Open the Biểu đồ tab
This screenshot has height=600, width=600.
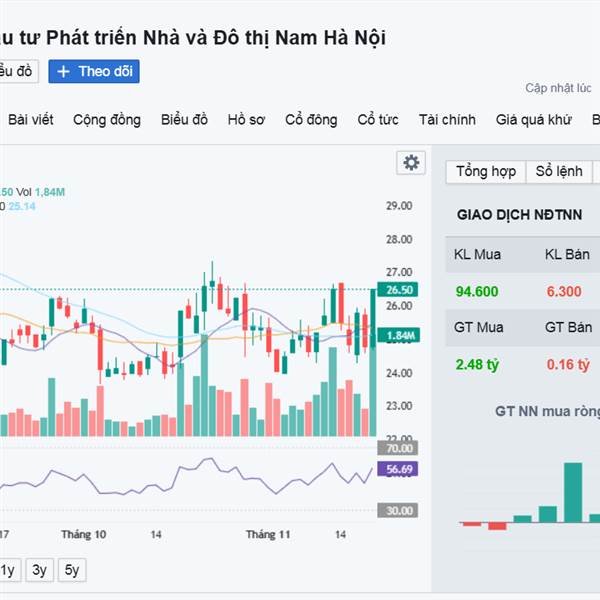pos(184,120)
